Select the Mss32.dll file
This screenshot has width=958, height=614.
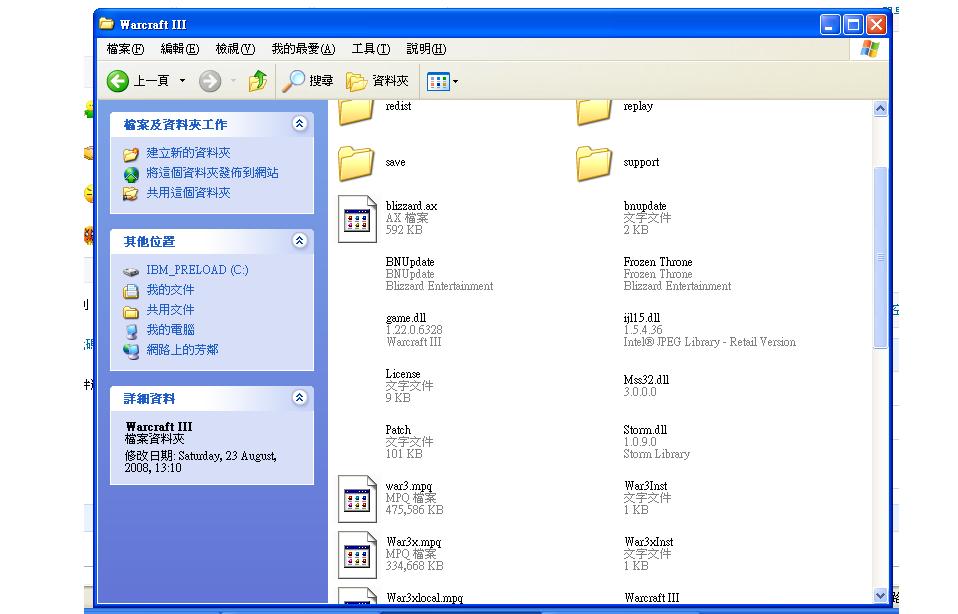coord(646,386)
